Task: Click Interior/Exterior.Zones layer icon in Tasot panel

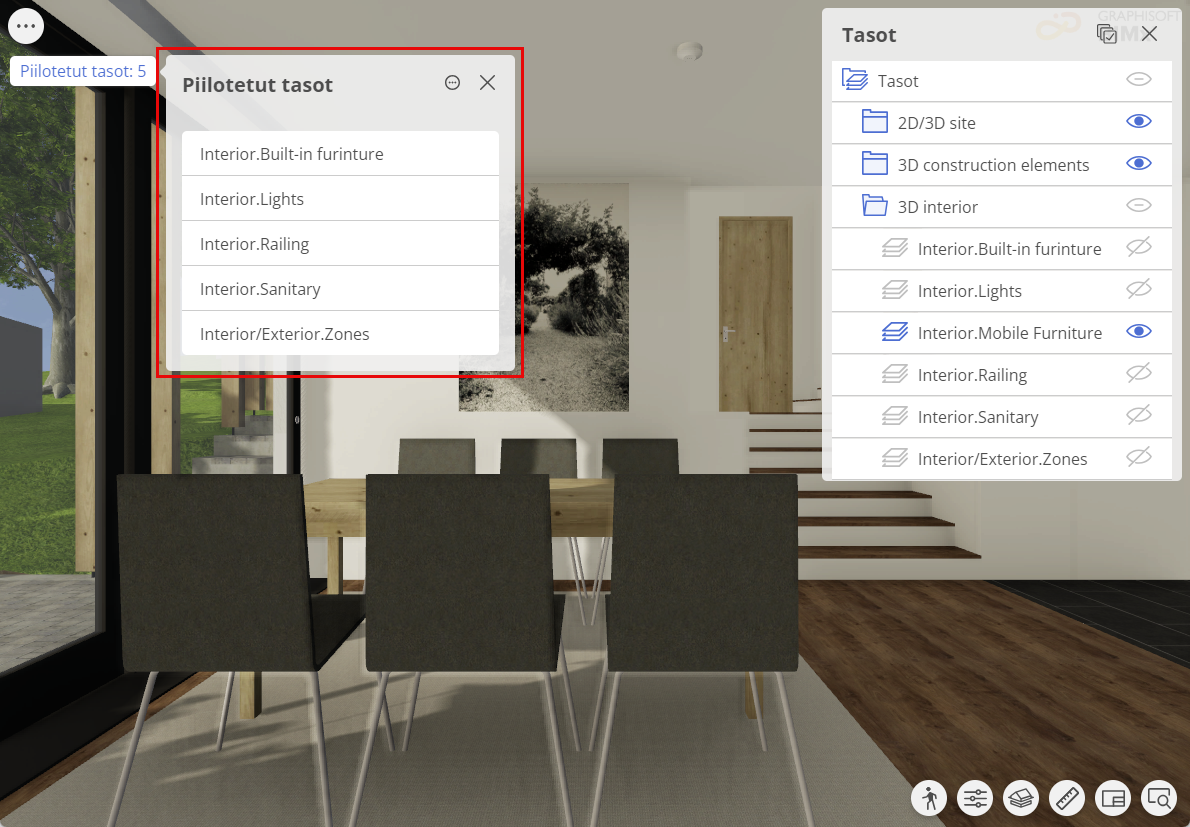Action: point(895,458)
